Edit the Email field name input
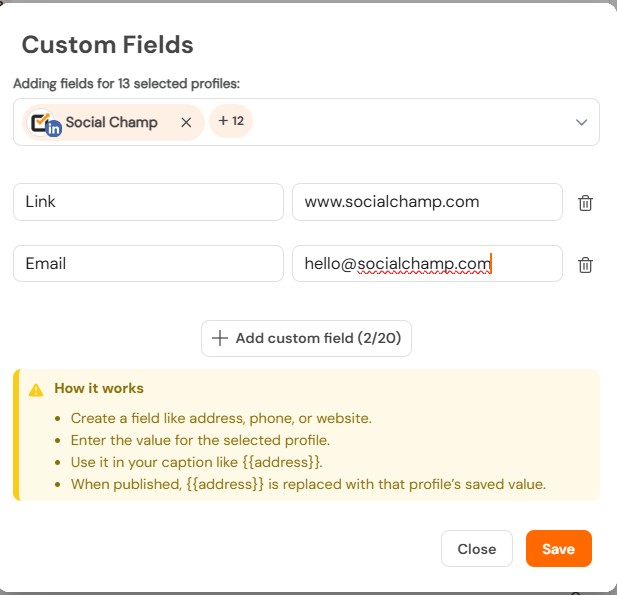Viewport: 617px width, 595px height. [148, 264]
